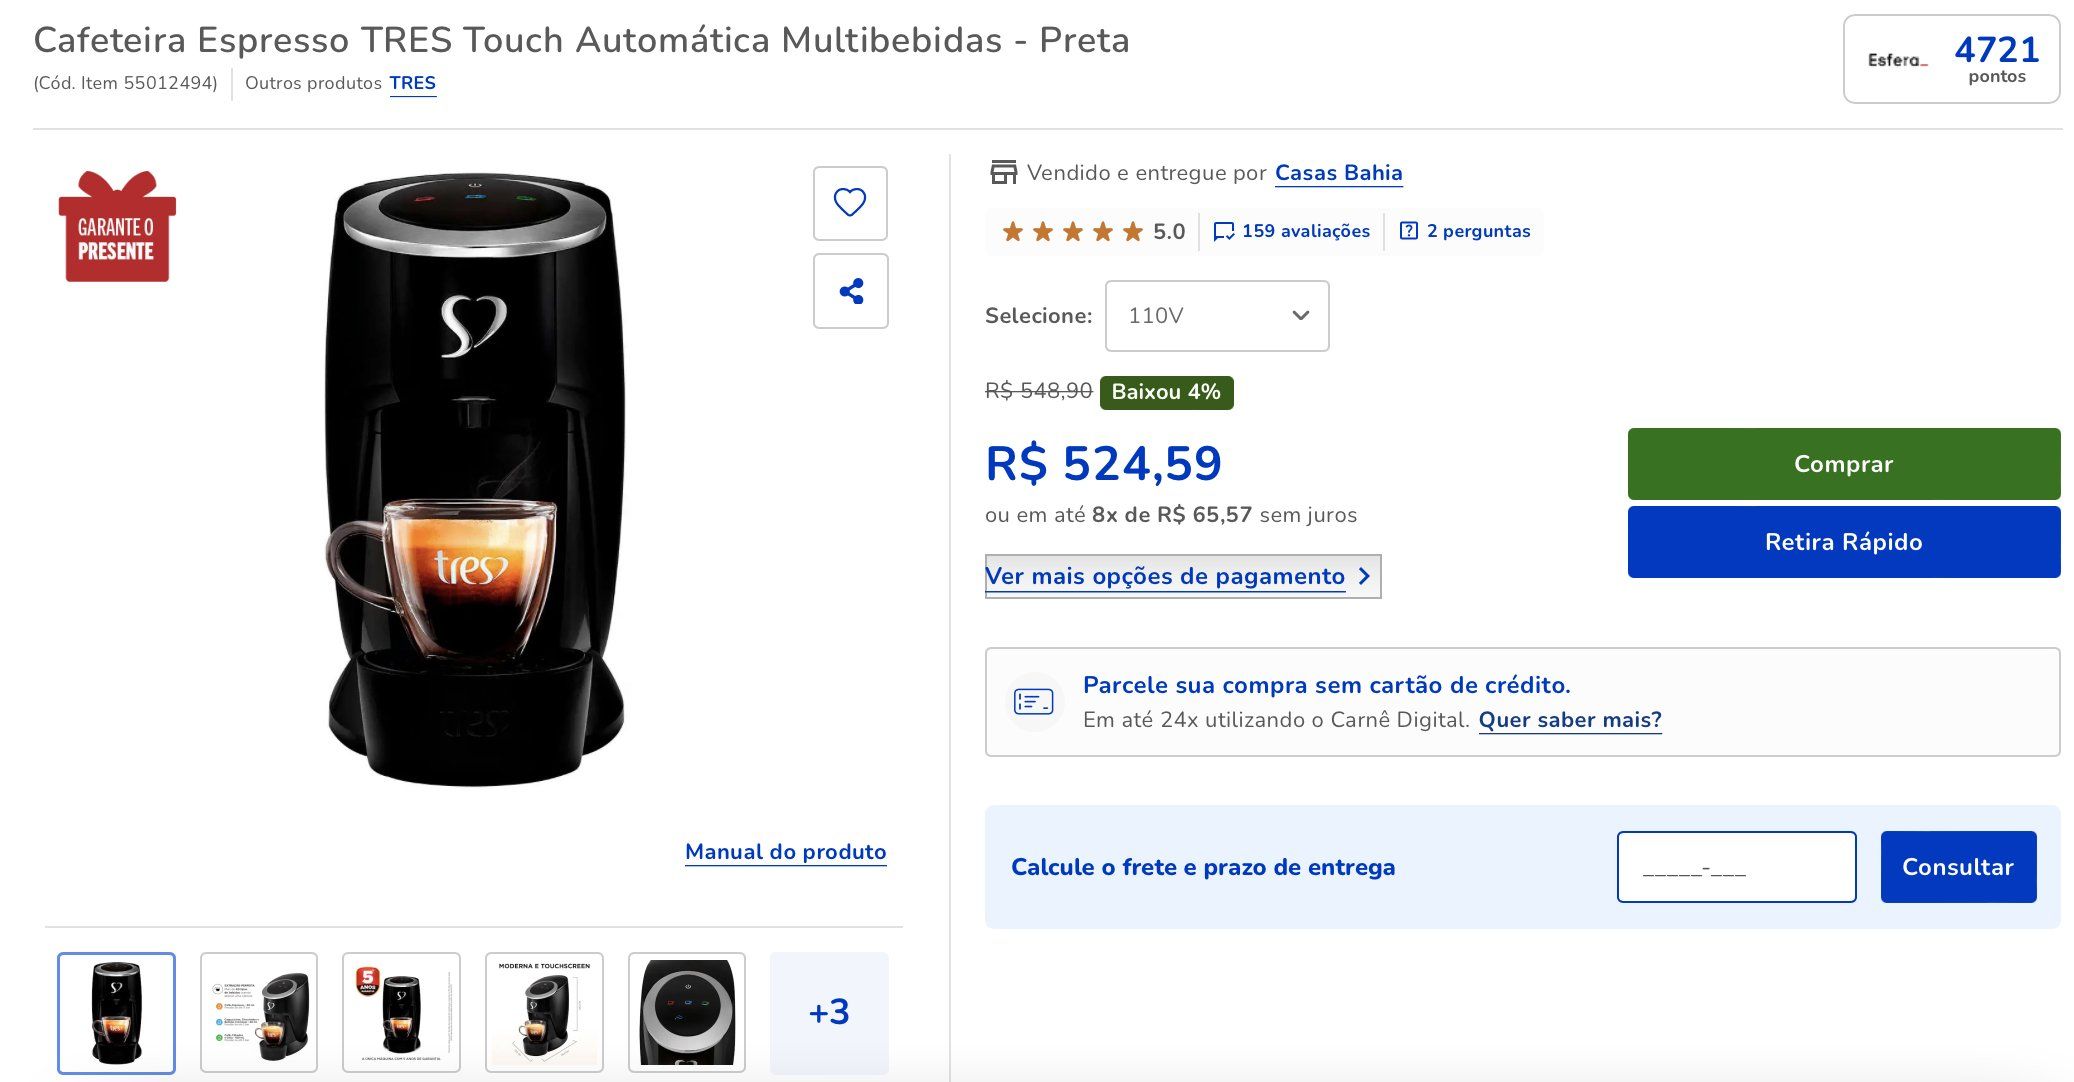Add product to favorites with heart icon
This screenshot has width=2074, height=1082.
[x=850, y=203]
